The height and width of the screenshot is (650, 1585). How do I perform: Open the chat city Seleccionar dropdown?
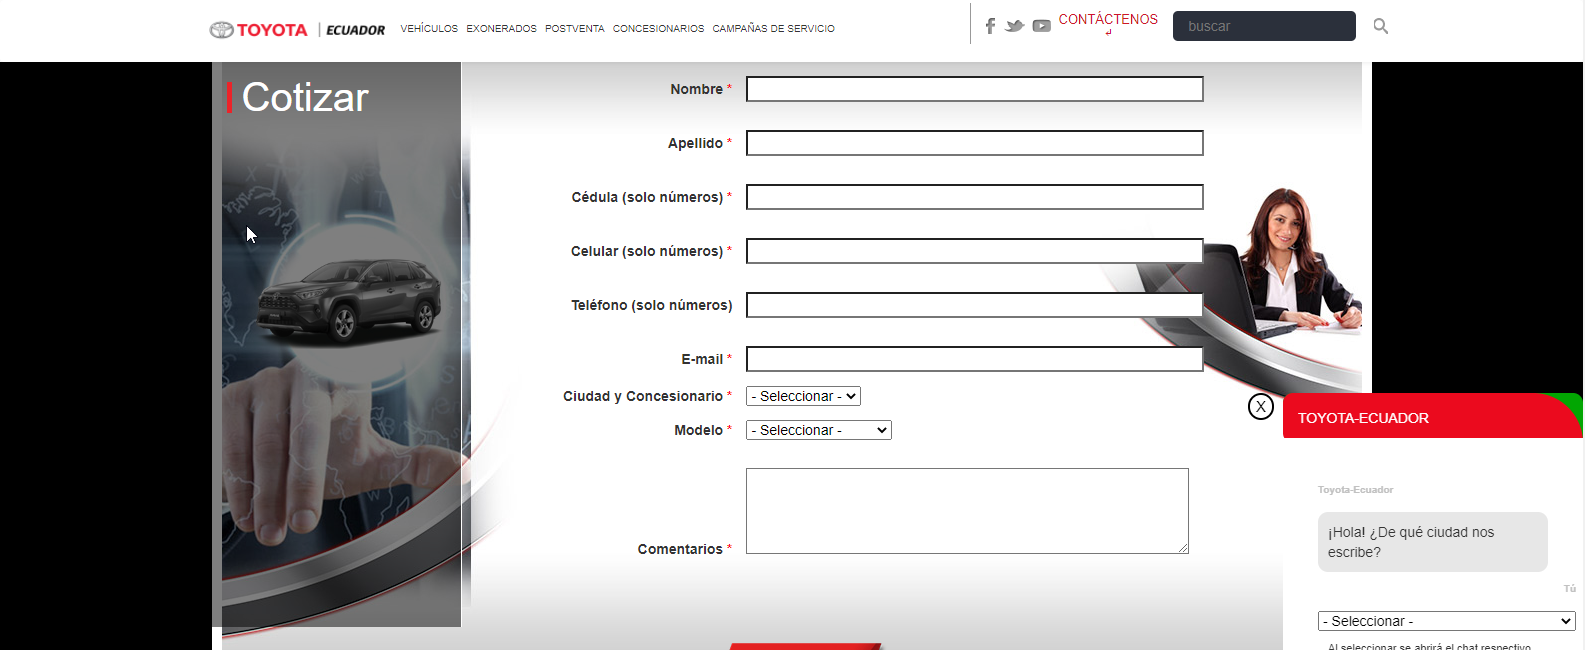(x=1447, y=621)
